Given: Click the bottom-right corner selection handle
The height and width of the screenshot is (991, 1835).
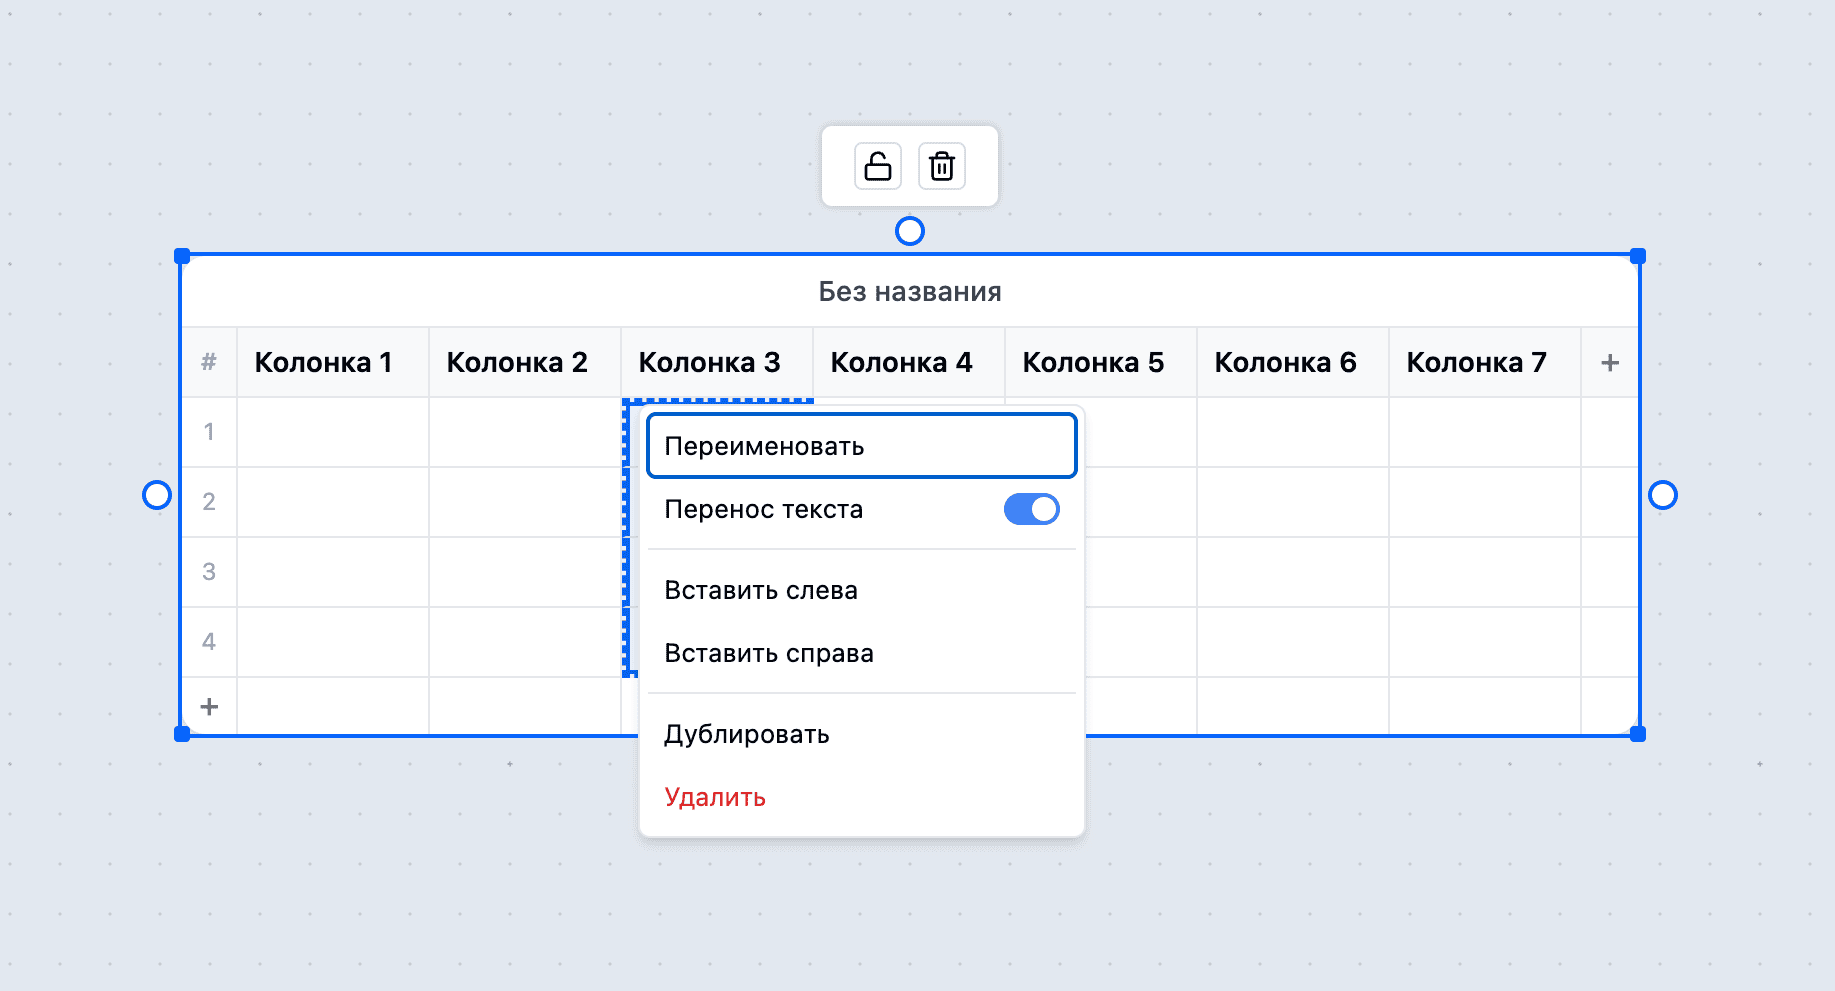Looking at the screenshot, I should (1637, 735).
